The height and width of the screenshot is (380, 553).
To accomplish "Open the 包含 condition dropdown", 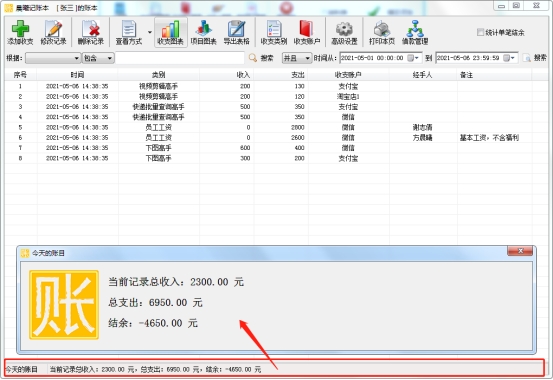I will [98, 58].
